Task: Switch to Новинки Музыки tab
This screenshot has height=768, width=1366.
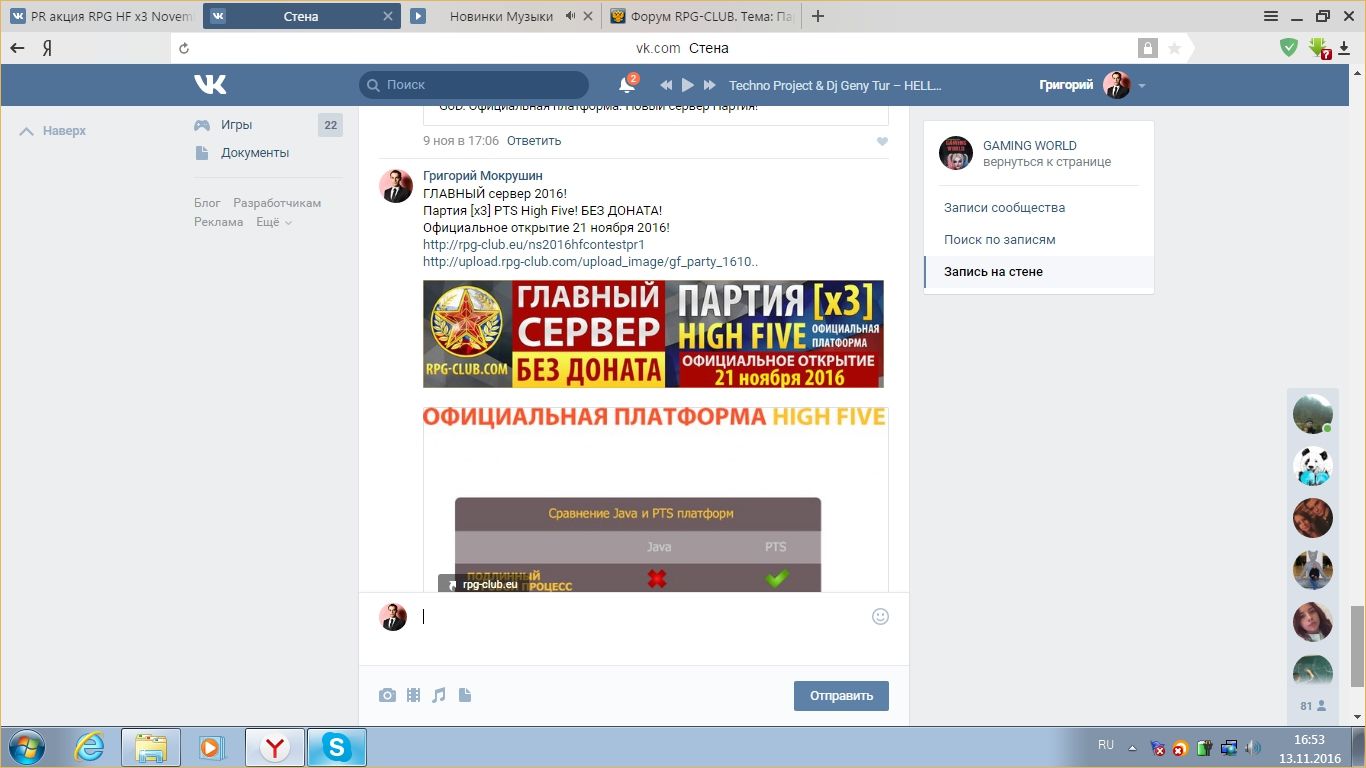Action: (500, 16)
